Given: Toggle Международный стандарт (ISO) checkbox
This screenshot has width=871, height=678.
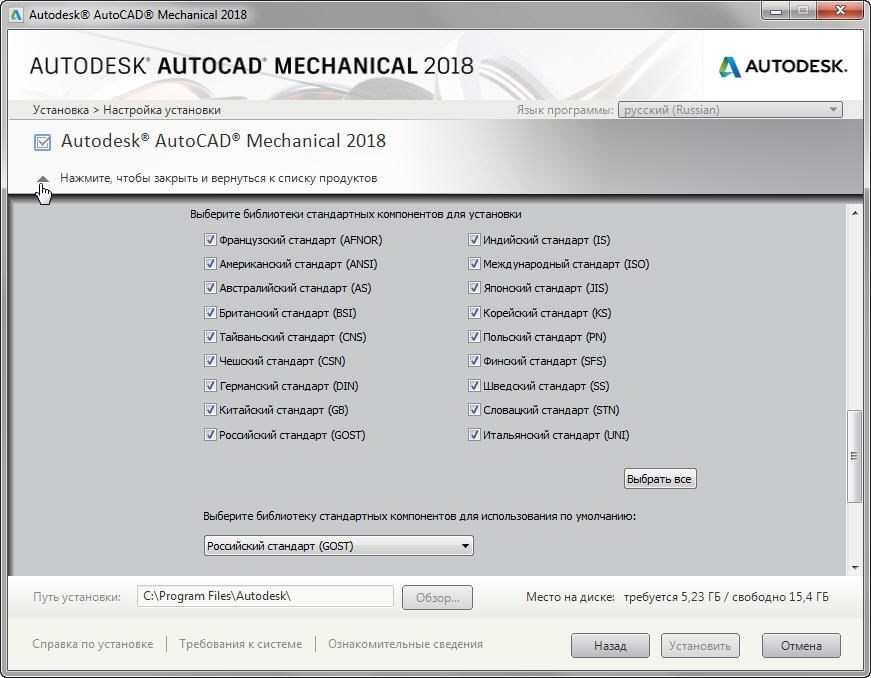Looking at the screenshot, I should (474, 263).
